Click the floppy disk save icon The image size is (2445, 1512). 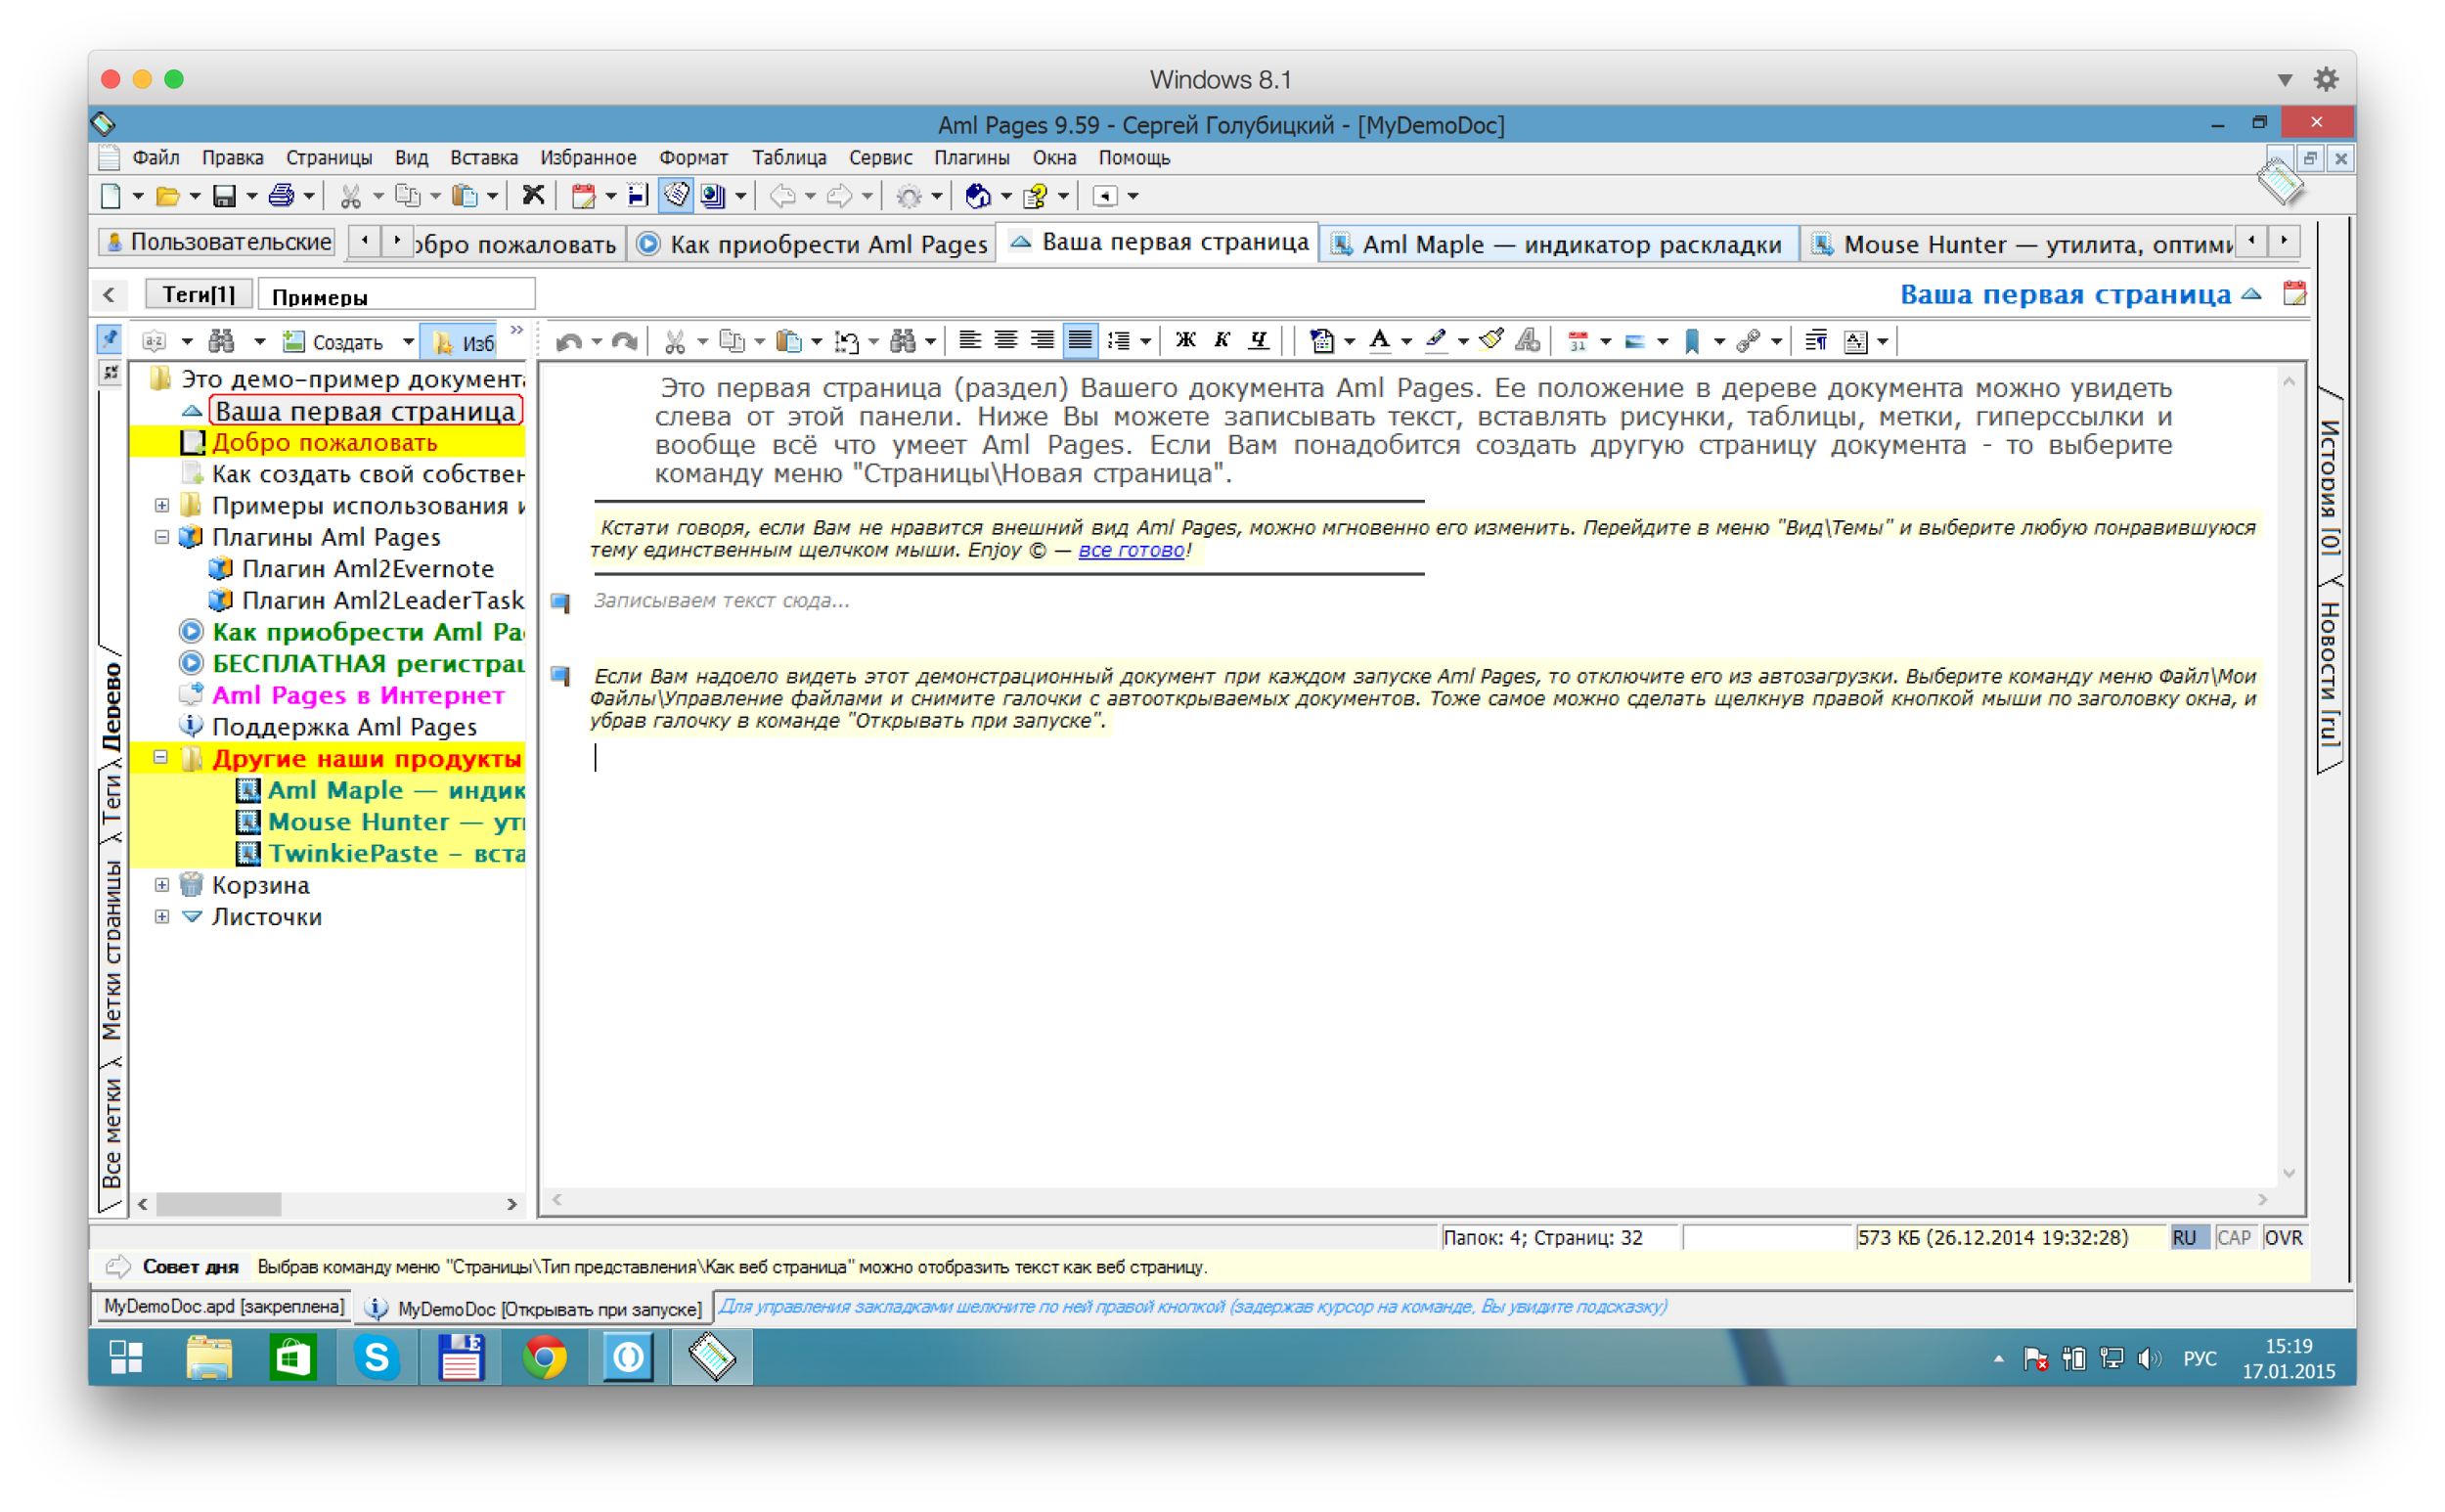(224, 195)
